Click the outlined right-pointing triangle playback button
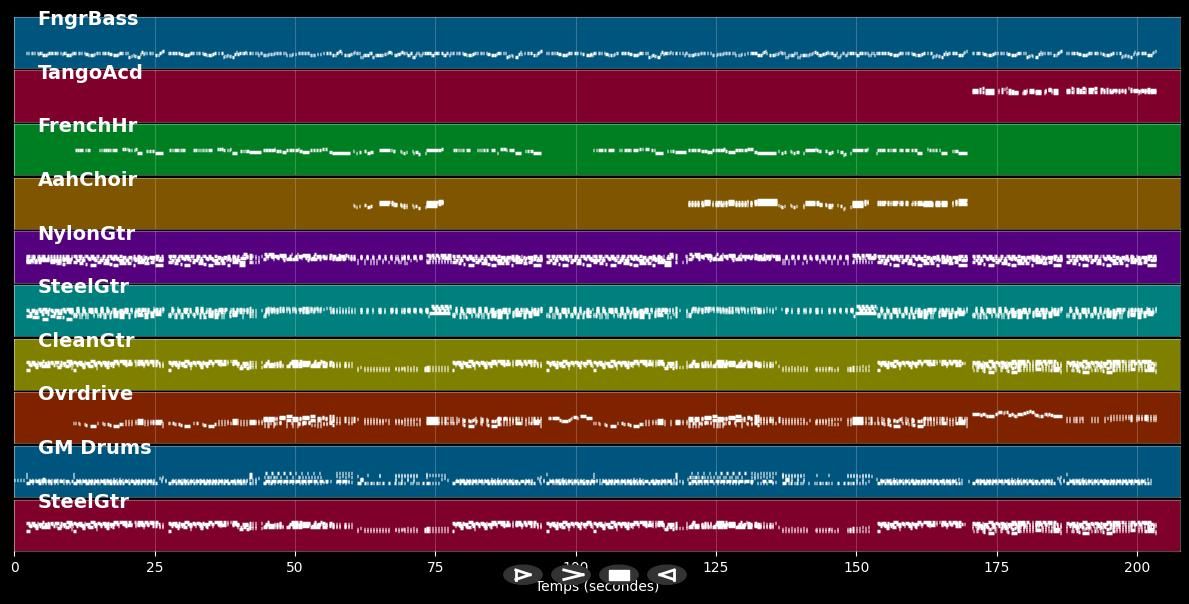This screenshot has height=604, width=1189. 522,575
